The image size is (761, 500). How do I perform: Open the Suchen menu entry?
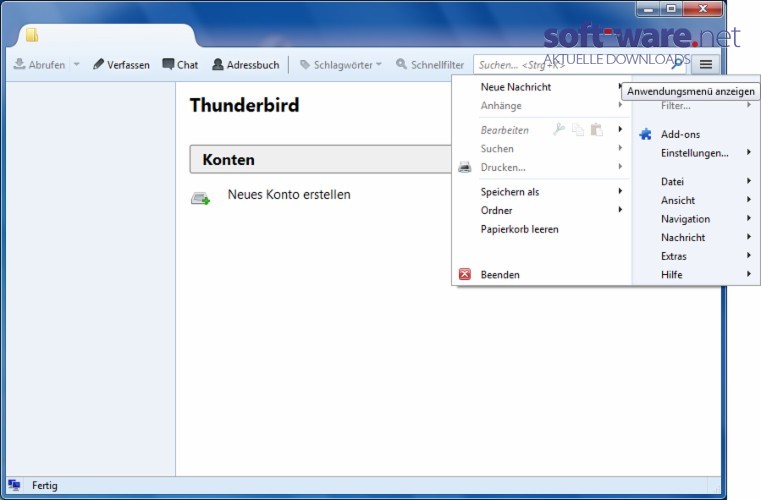point(542,149)
